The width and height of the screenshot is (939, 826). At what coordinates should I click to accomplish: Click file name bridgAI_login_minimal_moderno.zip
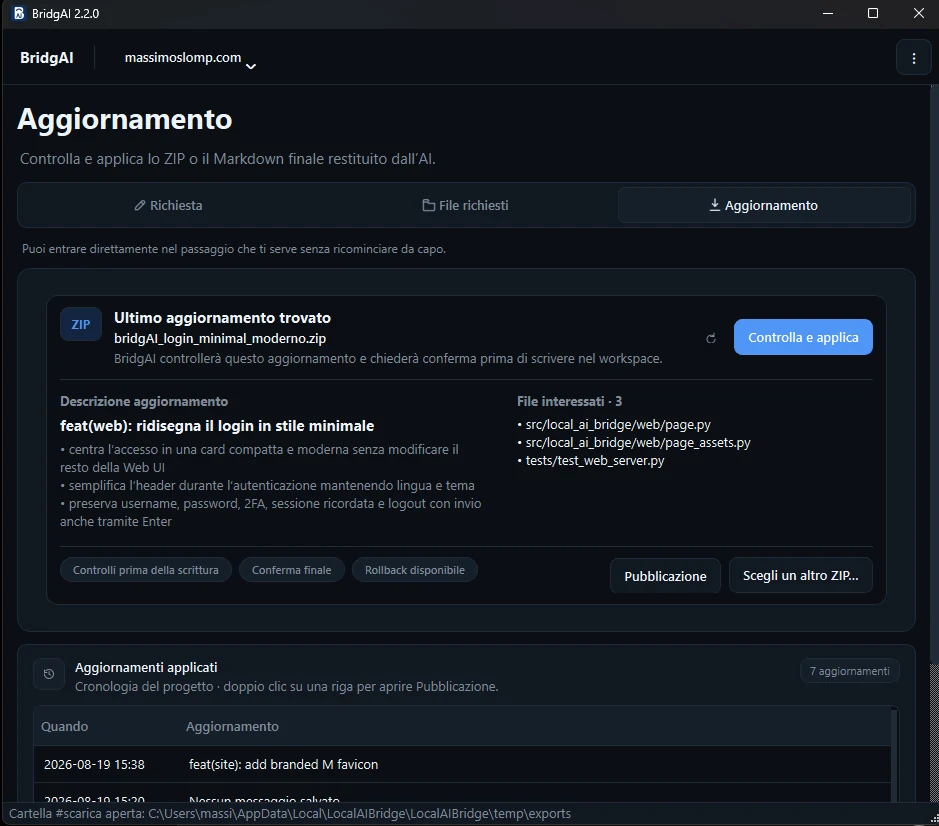(x=220, y=339)
